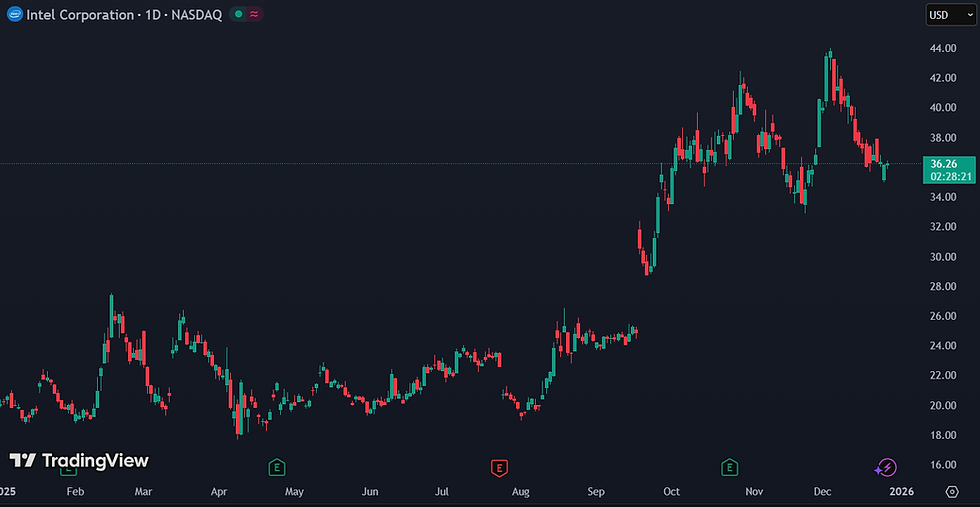Click the 16.00 price axis label
The image size is (980, 507).
pos(942,465)
